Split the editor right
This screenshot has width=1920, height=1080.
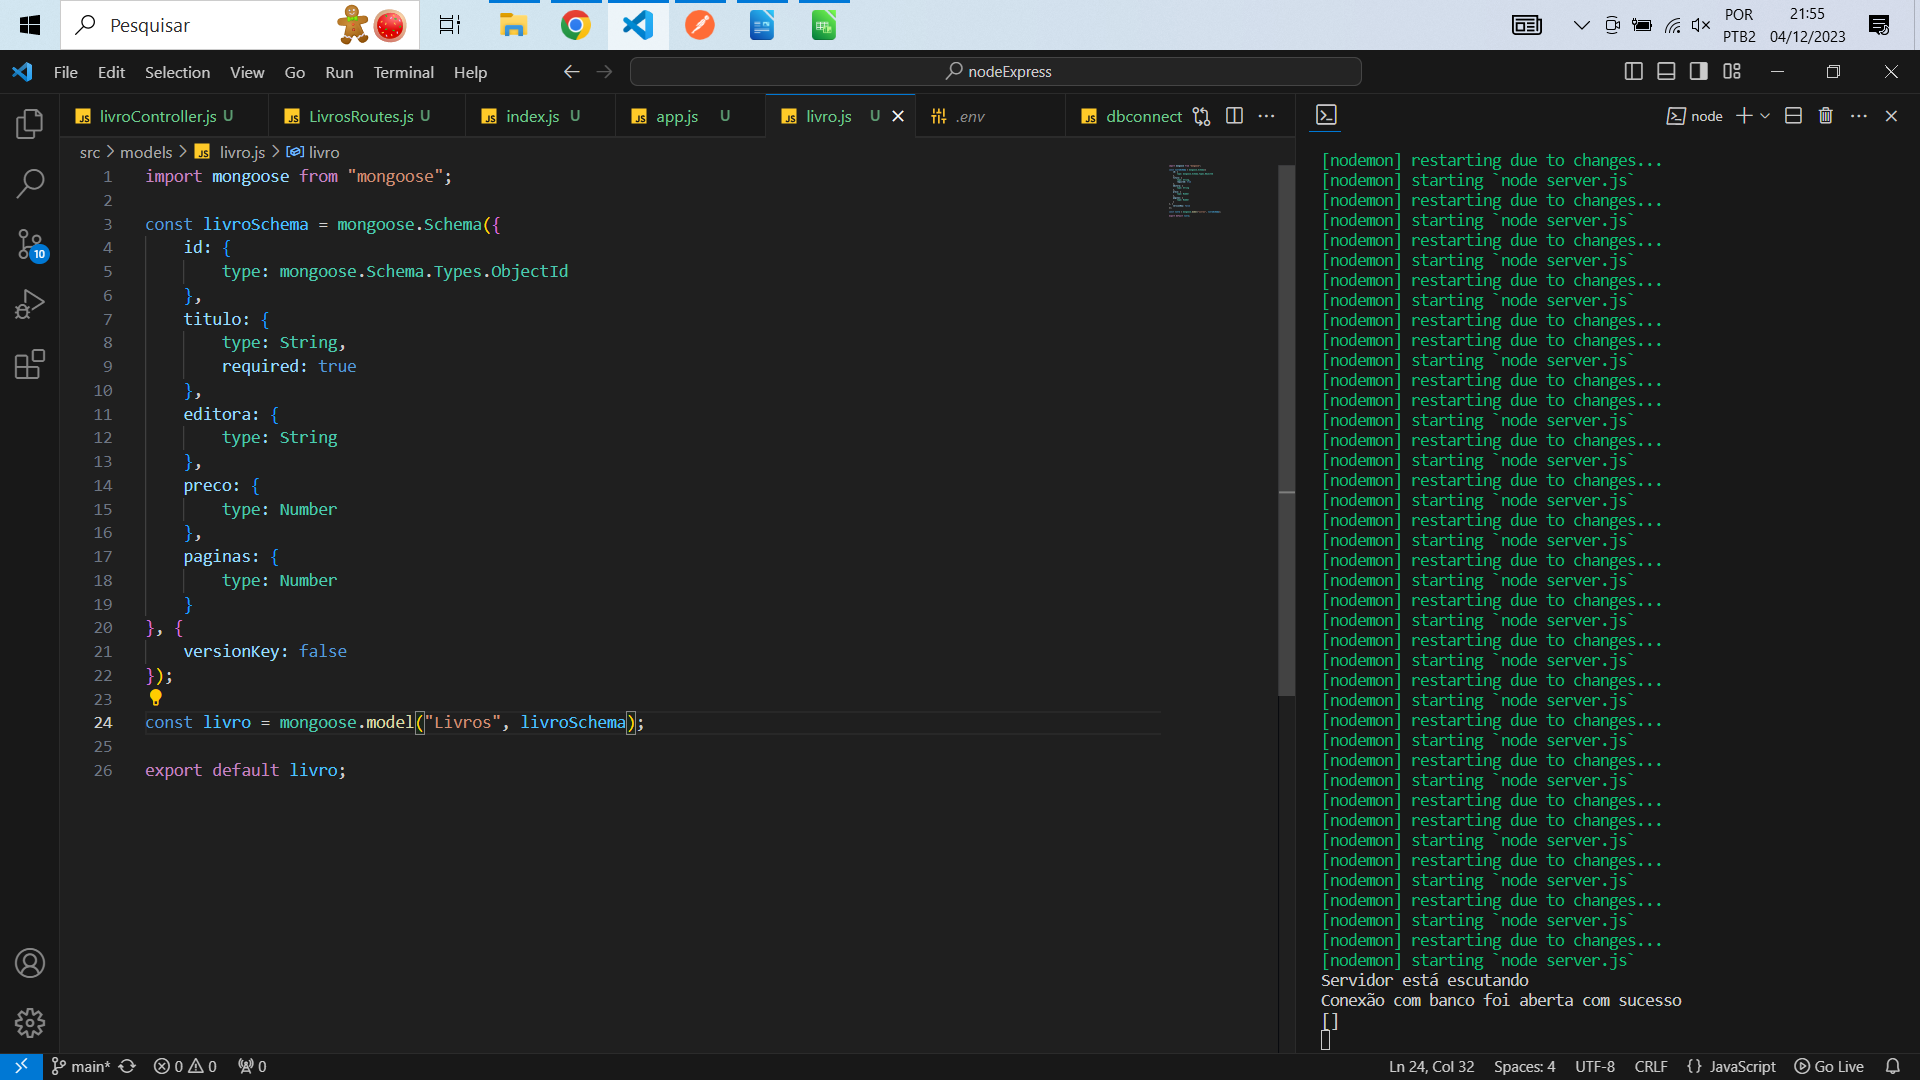click(x=1234, y=116)
